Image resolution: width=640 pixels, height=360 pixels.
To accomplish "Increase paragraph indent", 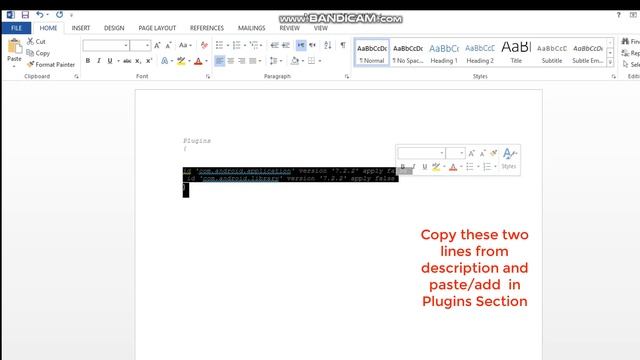I will (286, 45).
